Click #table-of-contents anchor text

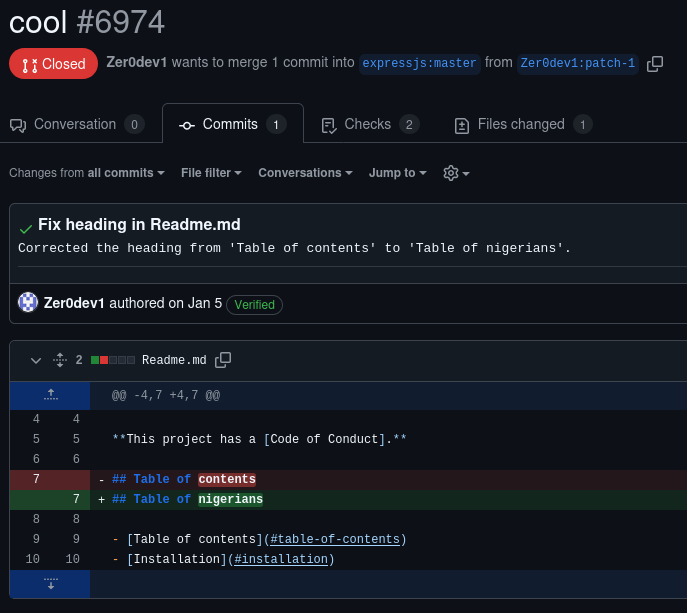335,539
